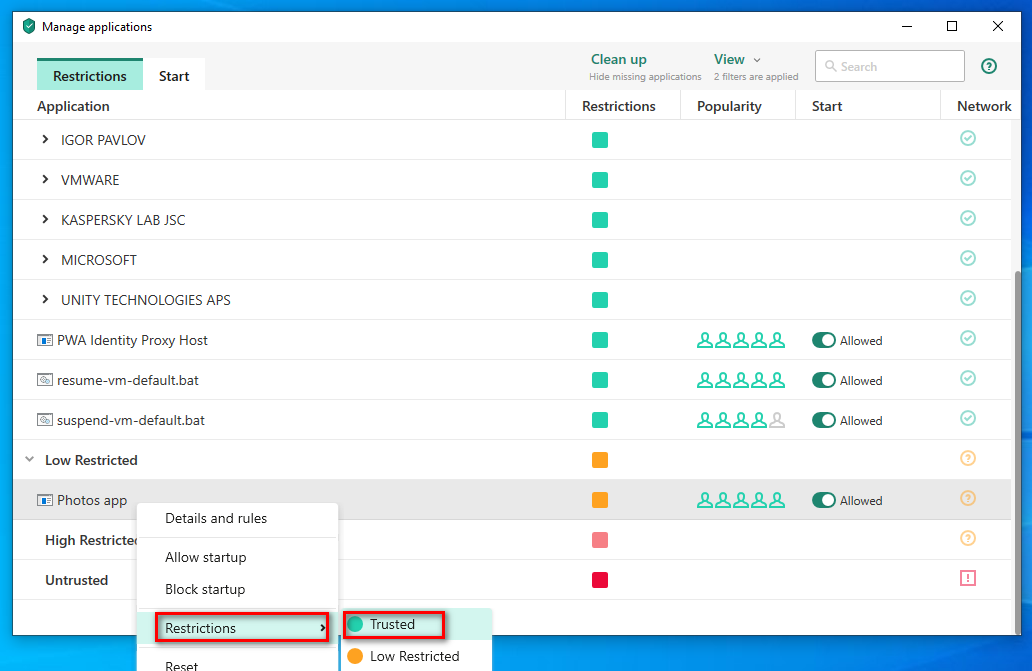Screen dimensions: 1032x671
Task: Select the High Restricted group row
Action: [512, 540]
